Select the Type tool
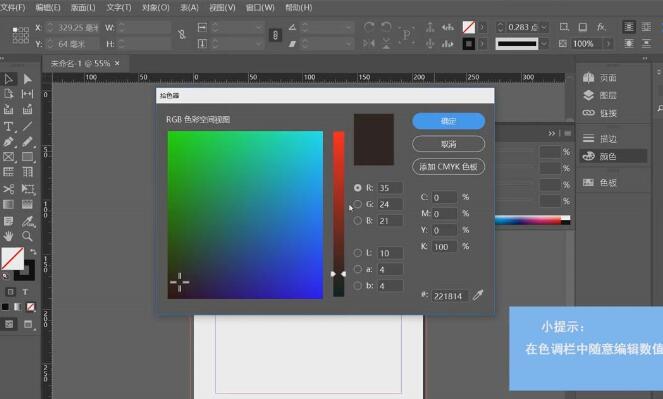This screenshot has width=663, height=399. coord(8,126)
